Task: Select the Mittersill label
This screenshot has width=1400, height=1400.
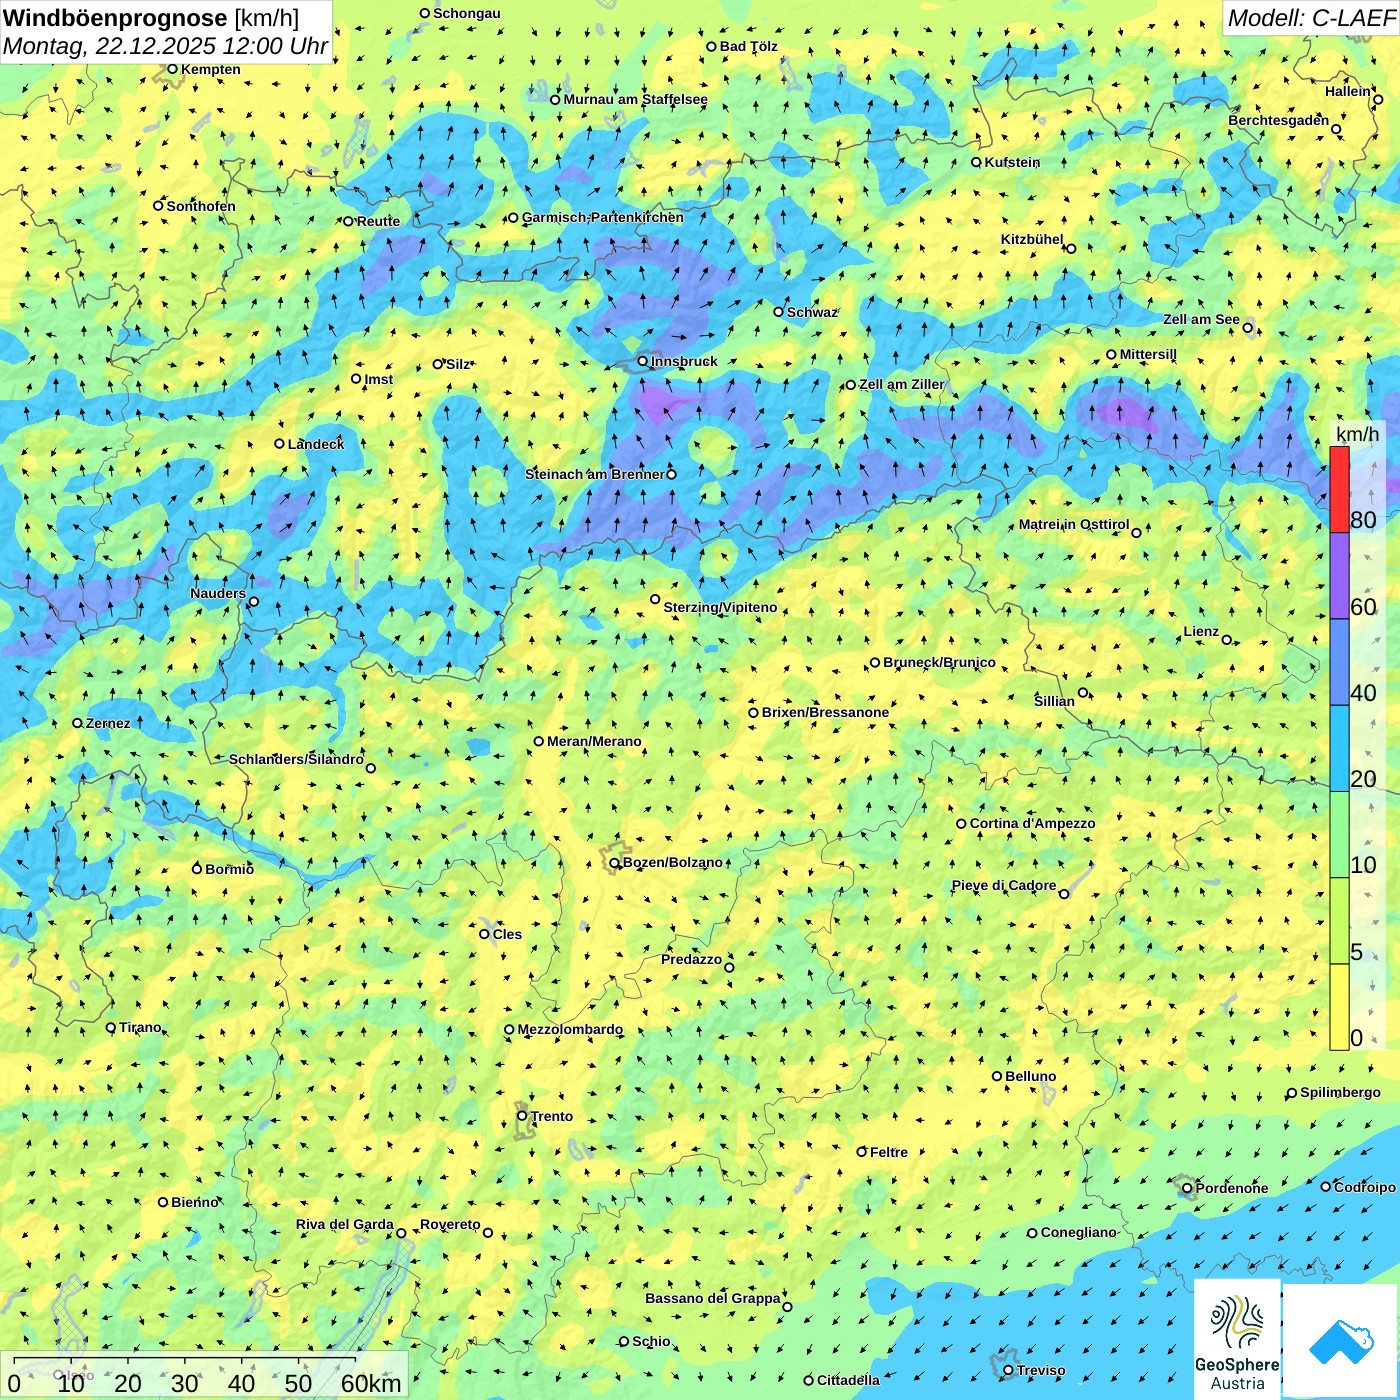Action: 1148,354
